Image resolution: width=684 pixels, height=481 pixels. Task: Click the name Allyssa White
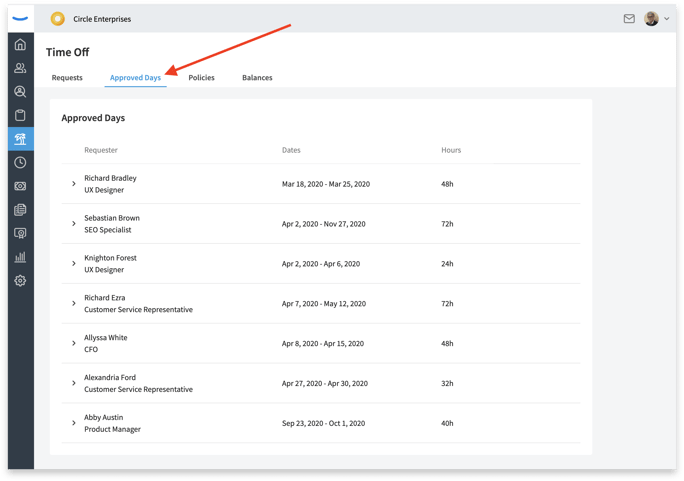106,338
